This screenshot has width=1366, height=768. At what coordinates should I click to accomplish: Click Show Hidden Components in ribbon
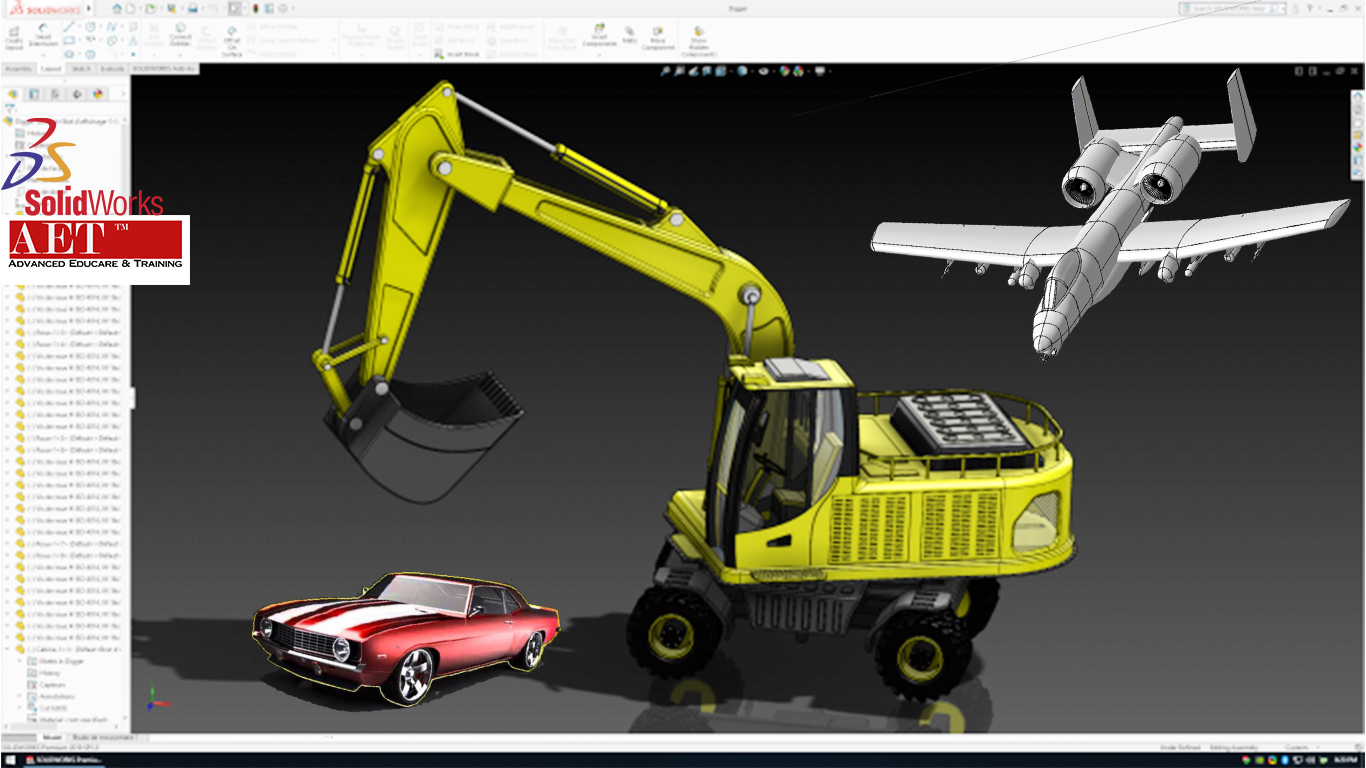(698, 40)
